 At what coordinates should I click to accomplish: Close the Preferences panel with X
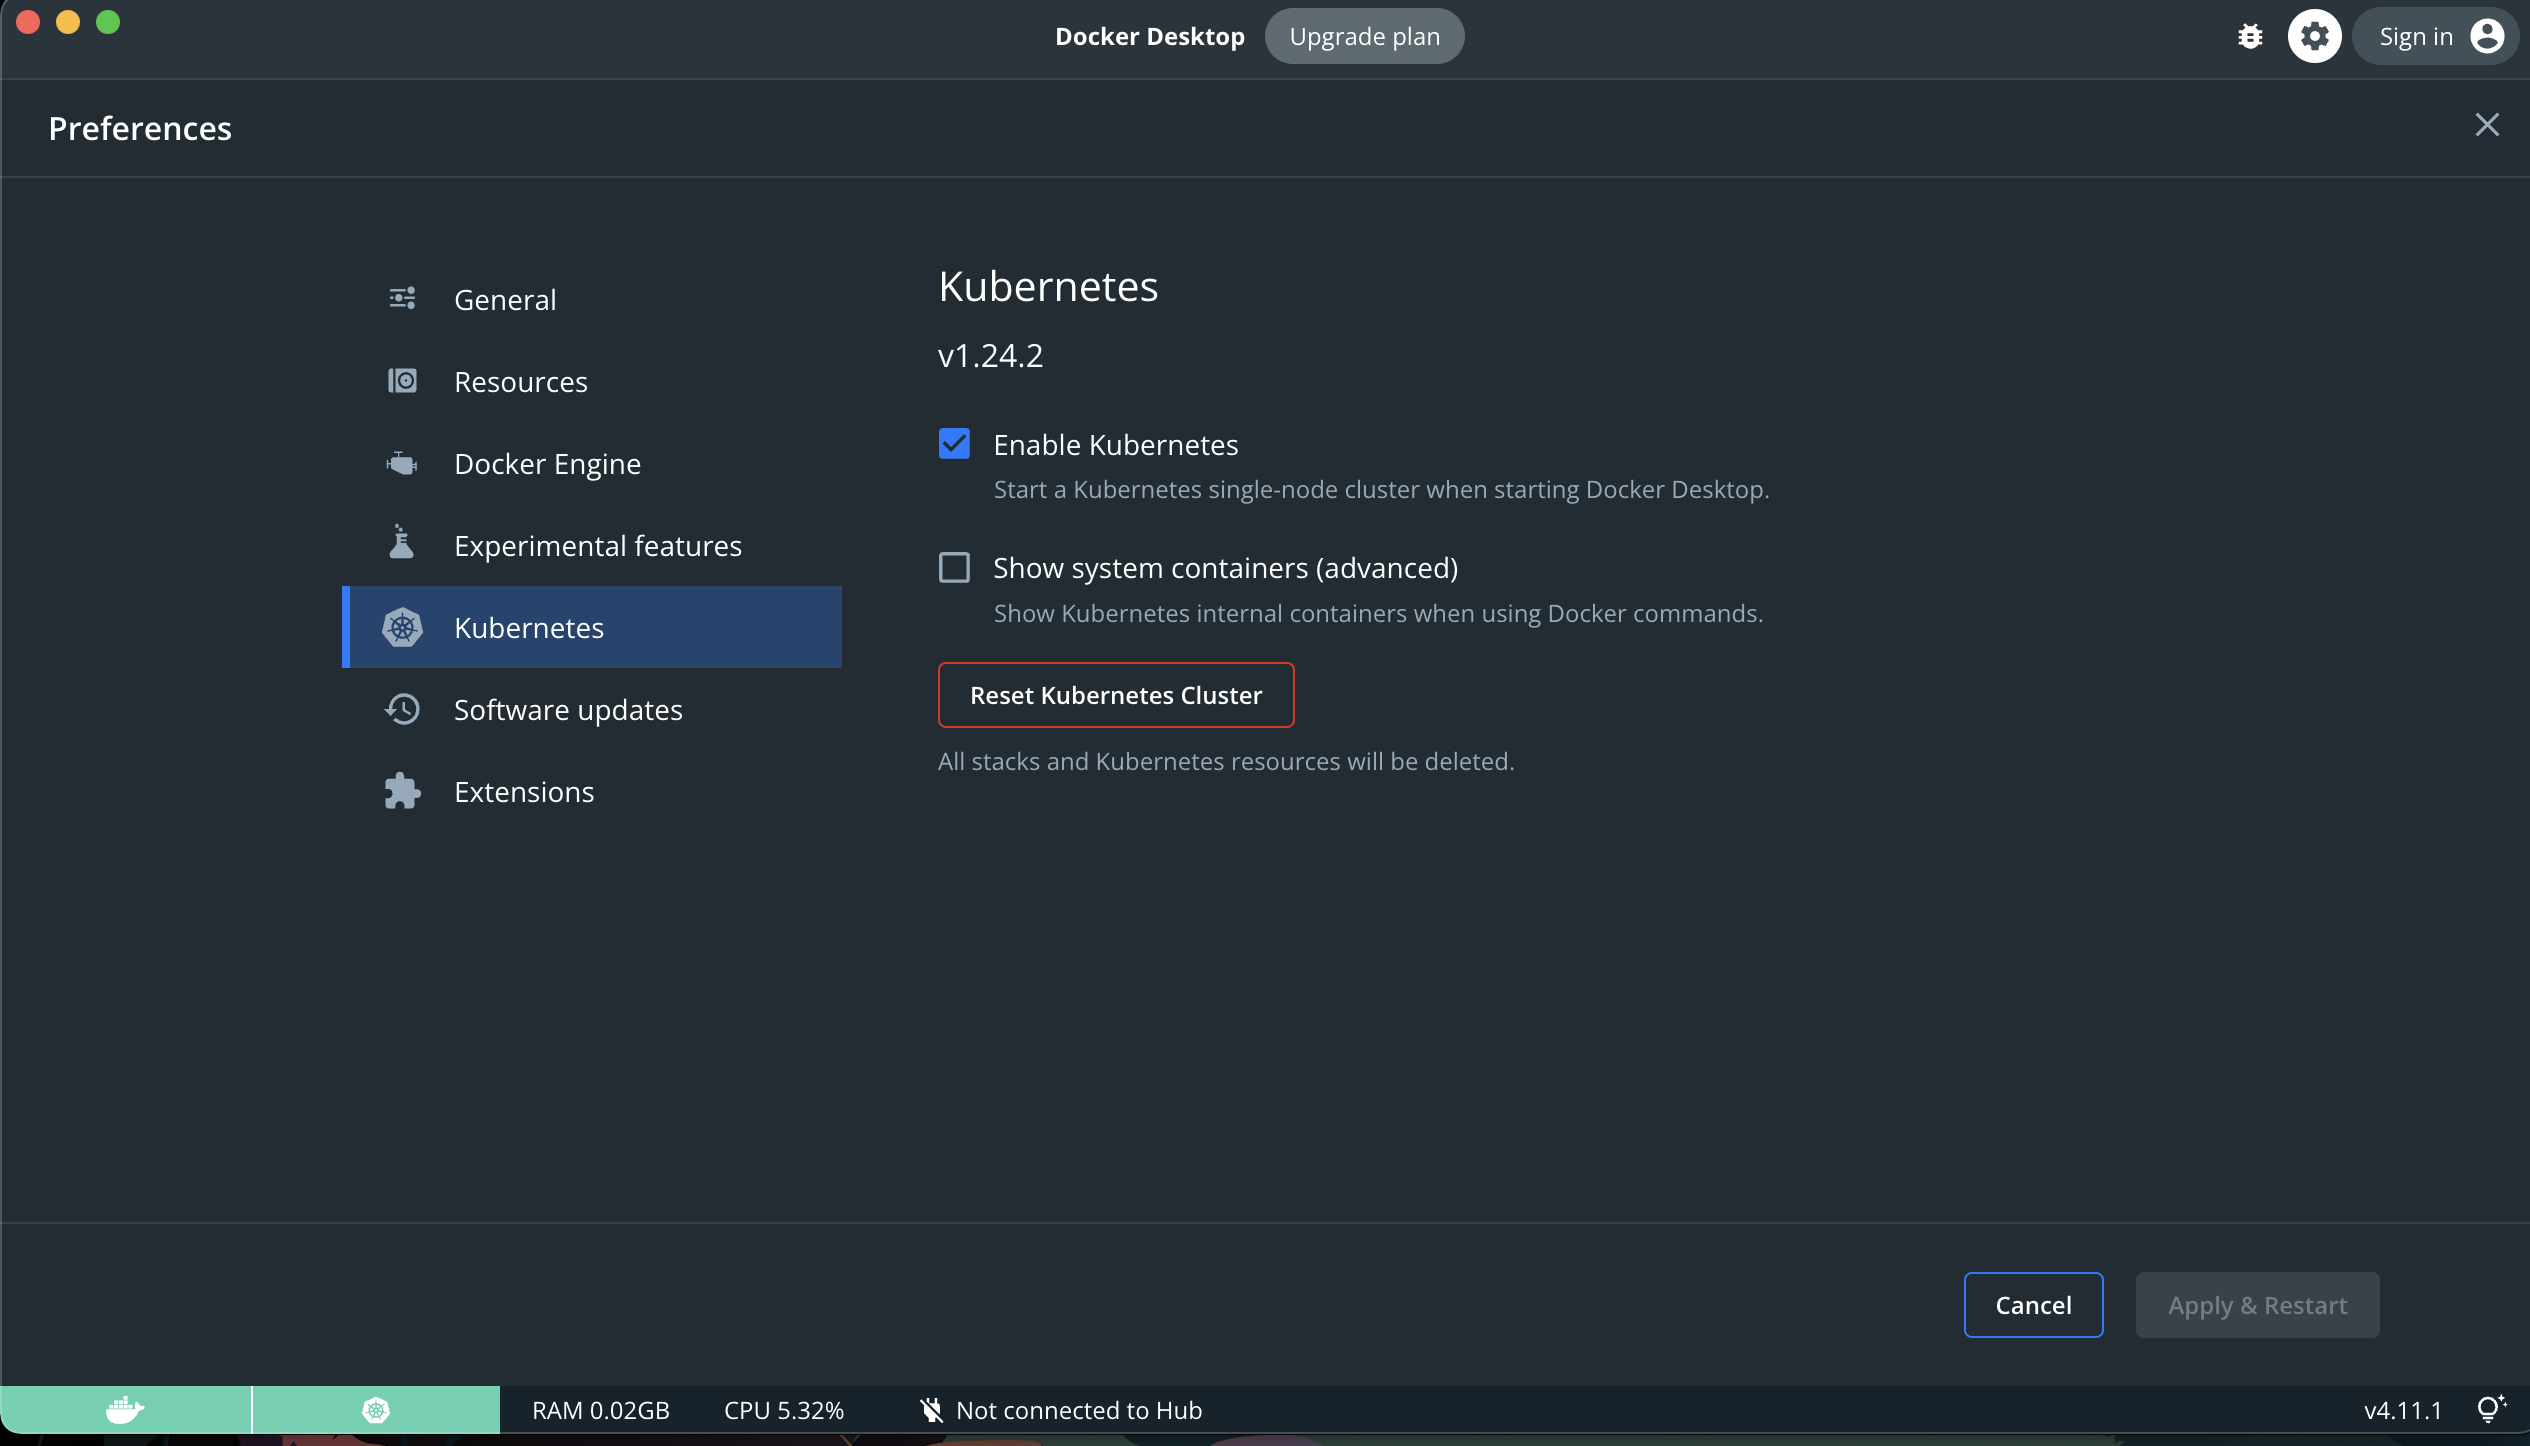click(2487, 125)
